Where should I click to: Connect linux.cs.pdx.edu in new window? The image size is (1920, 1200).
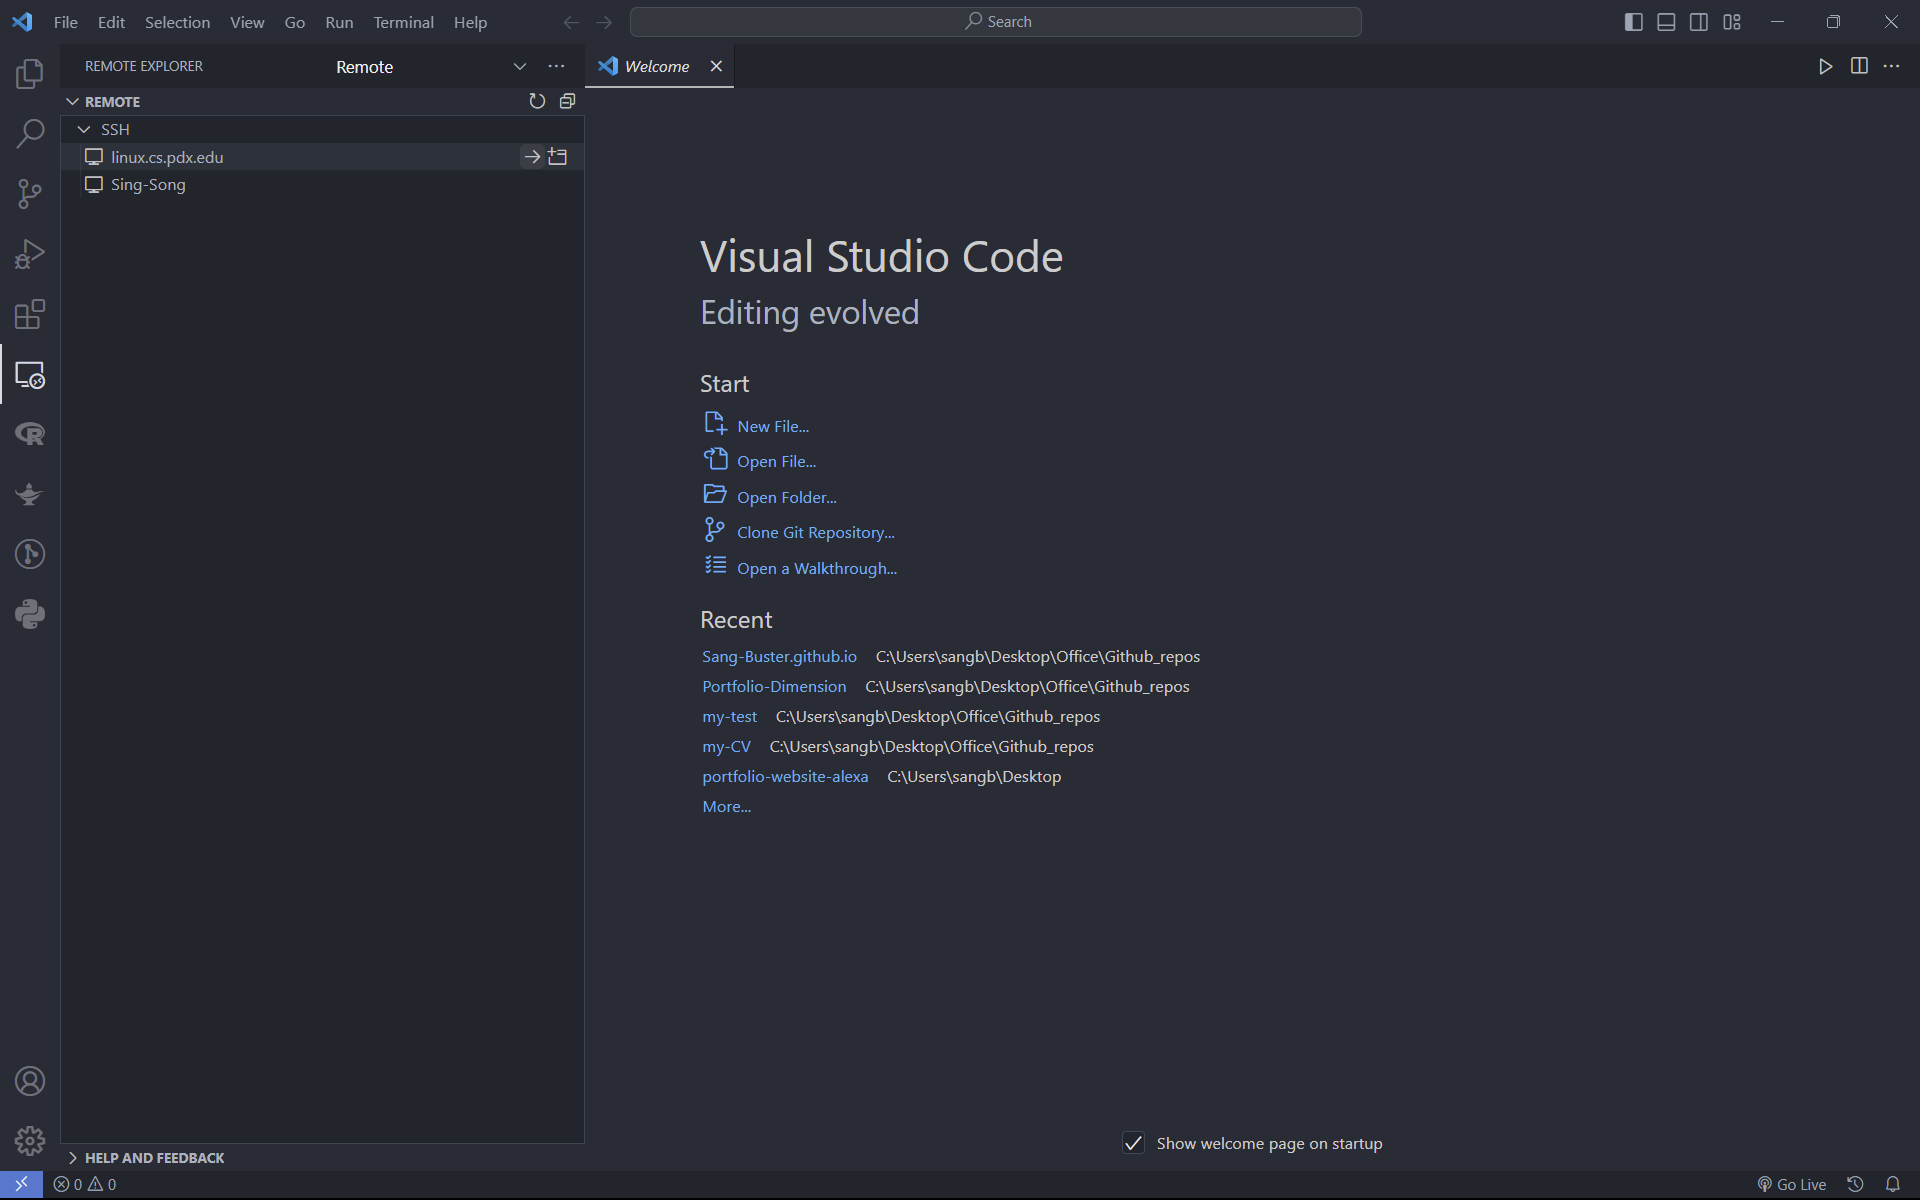(x=558, y=157)
